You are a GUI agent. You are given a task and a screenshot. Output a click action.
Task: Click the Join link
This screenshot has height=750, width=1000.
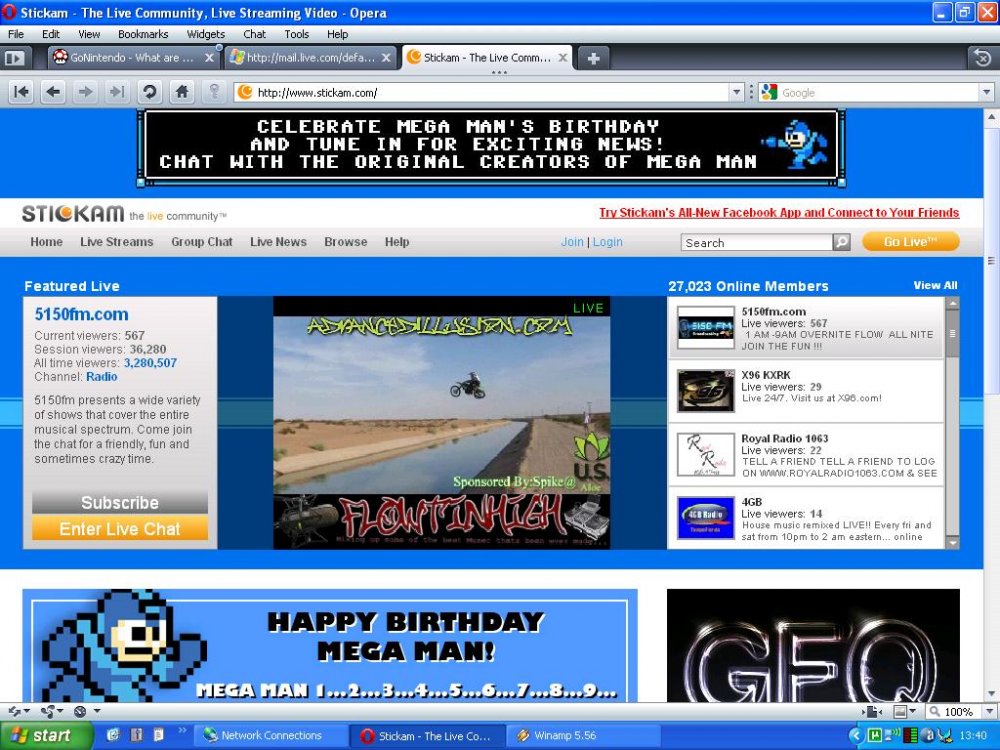pyautogui.click(x=572, y=242)
